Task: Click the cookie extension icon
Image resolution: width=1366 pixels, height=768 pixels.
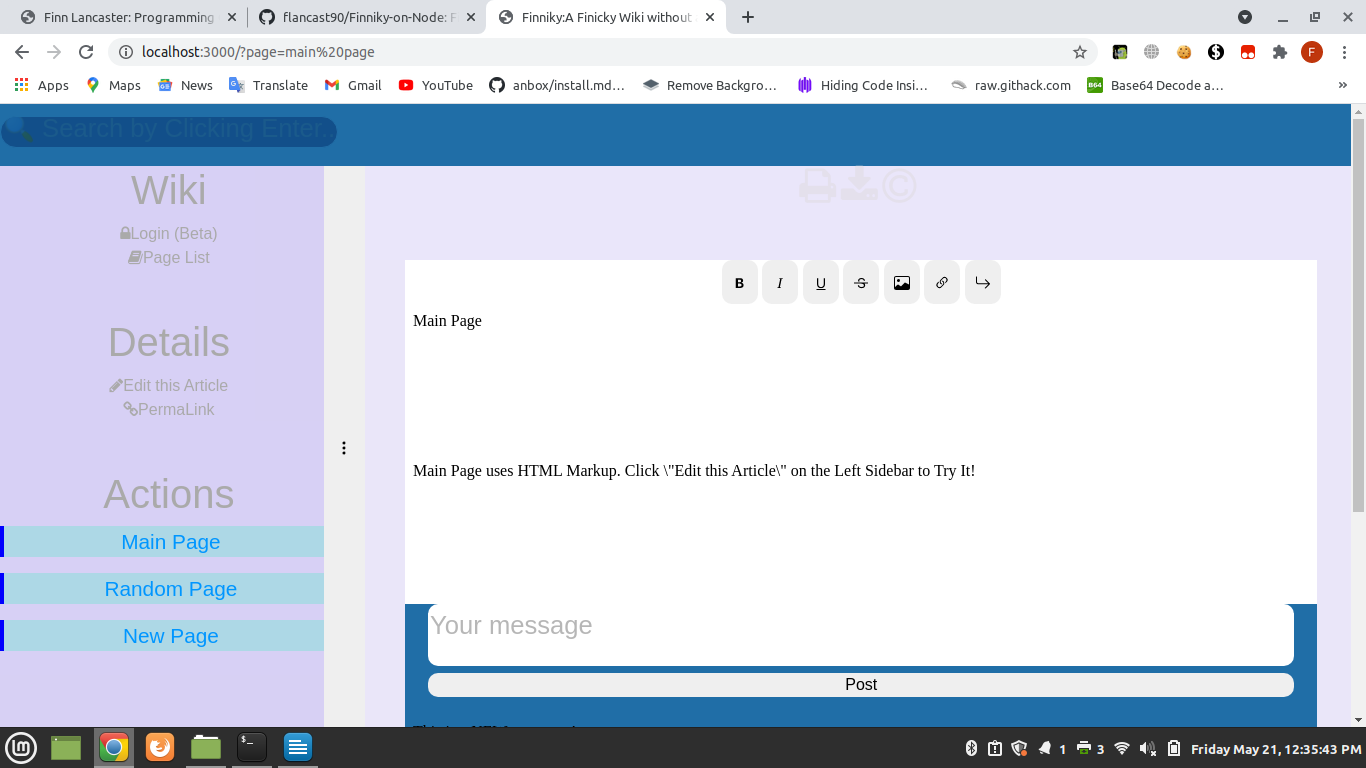Action: [1184, 52]
